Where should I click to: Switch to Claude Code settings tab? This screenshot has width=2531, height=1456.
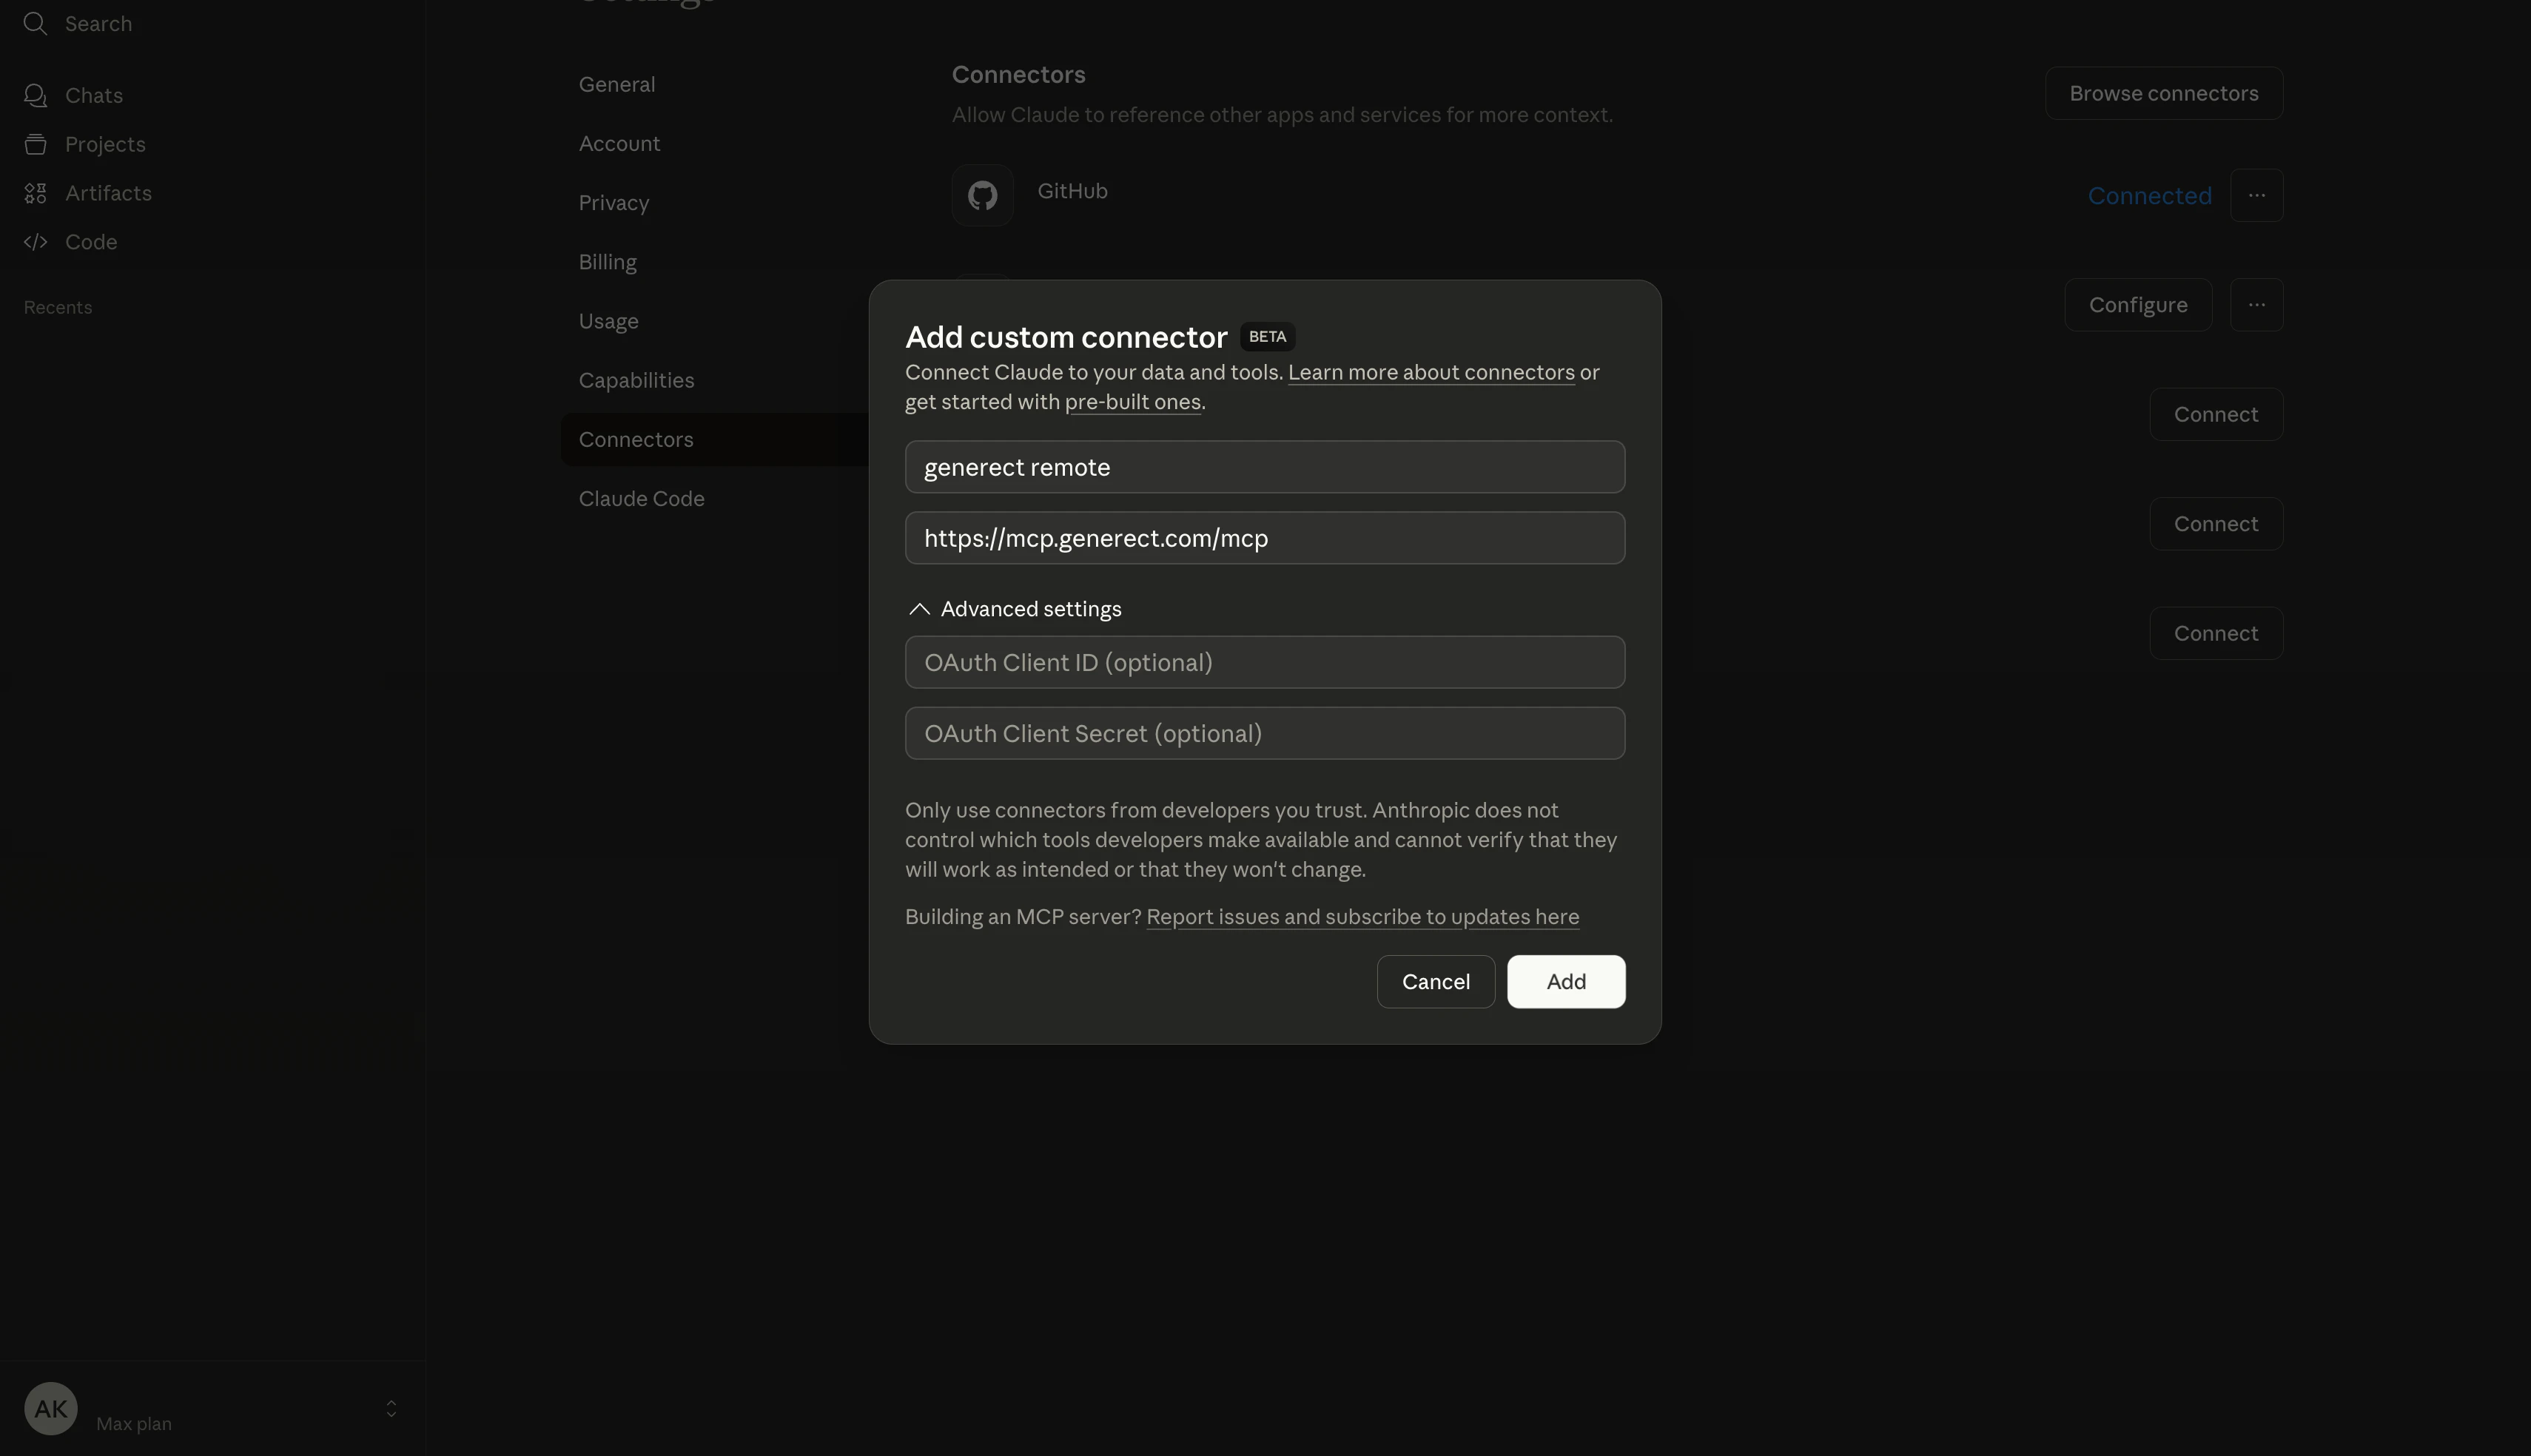(x=641, y=498)
